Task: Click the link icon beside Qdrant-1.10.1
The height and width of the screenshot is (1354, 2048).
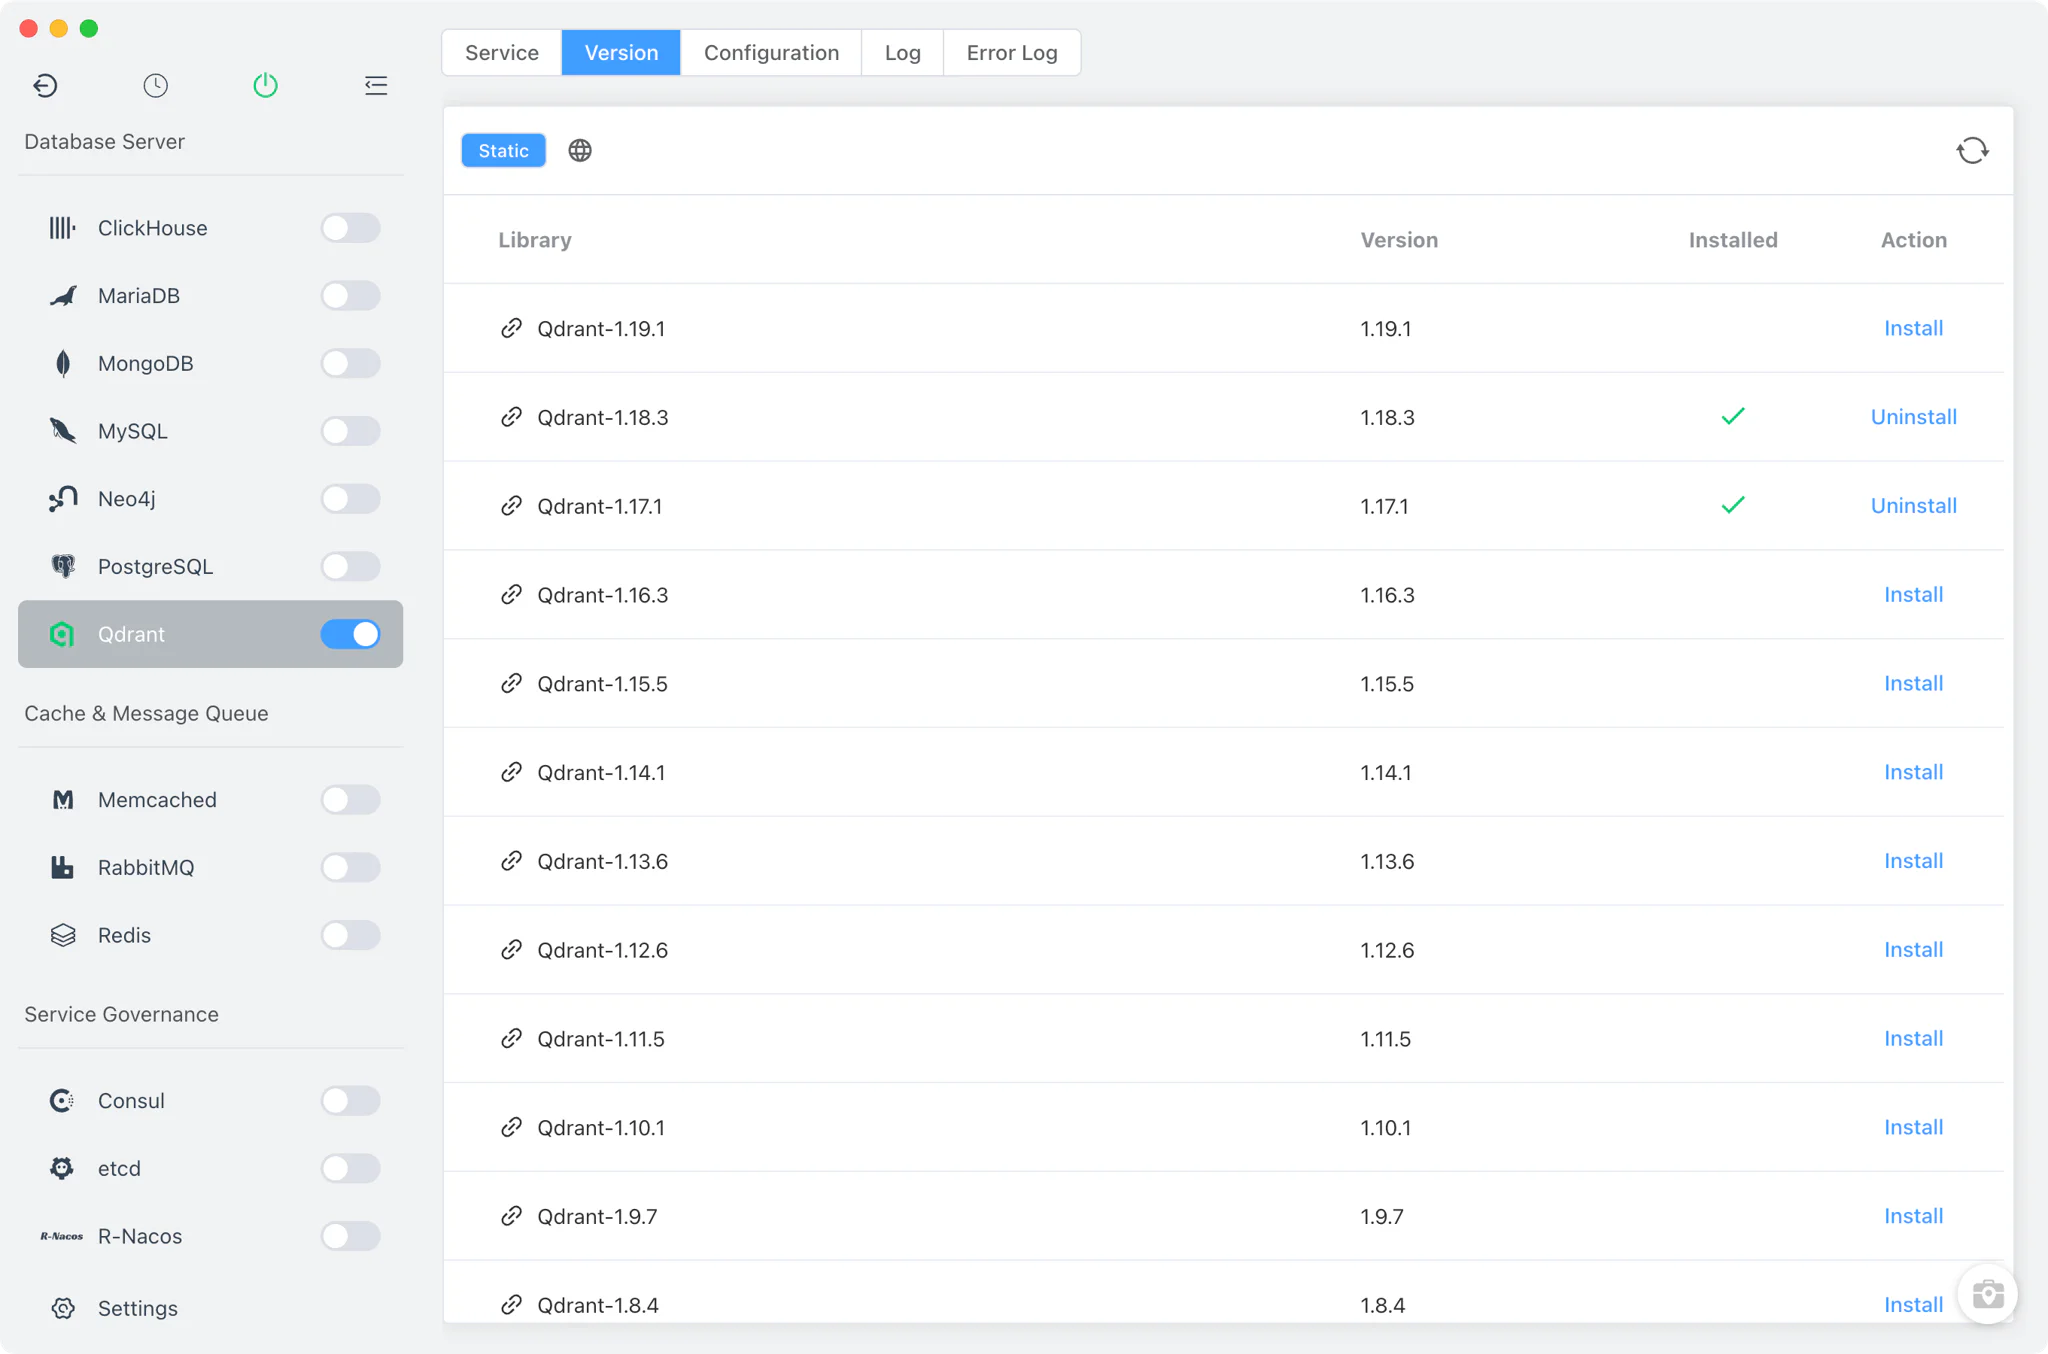Action: click(511, 1127)
